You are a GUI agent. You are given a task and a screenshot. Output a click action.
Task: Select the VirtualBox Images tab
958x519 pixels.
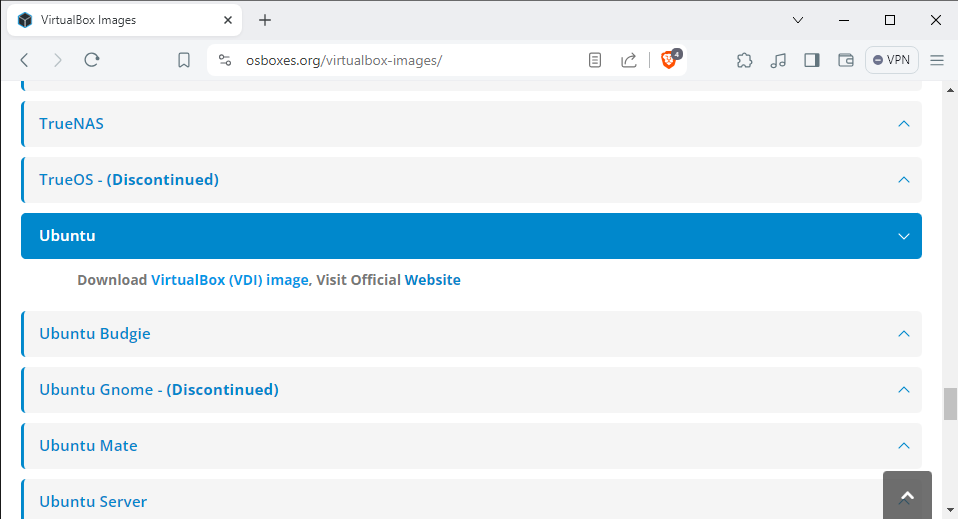point(125,20)
